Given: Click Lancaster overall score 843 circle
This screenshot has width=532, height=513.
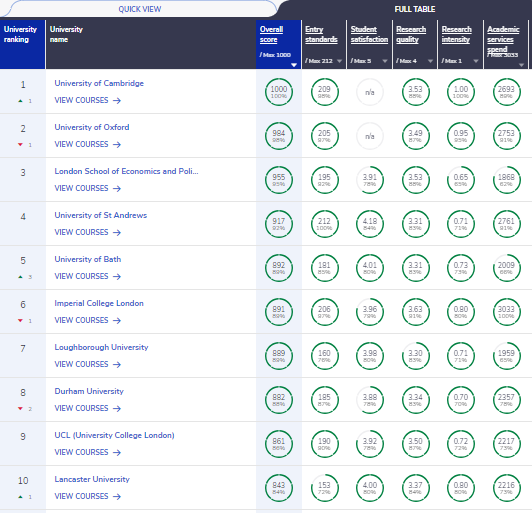Looking at the screenshot, I should click(279, 488).
